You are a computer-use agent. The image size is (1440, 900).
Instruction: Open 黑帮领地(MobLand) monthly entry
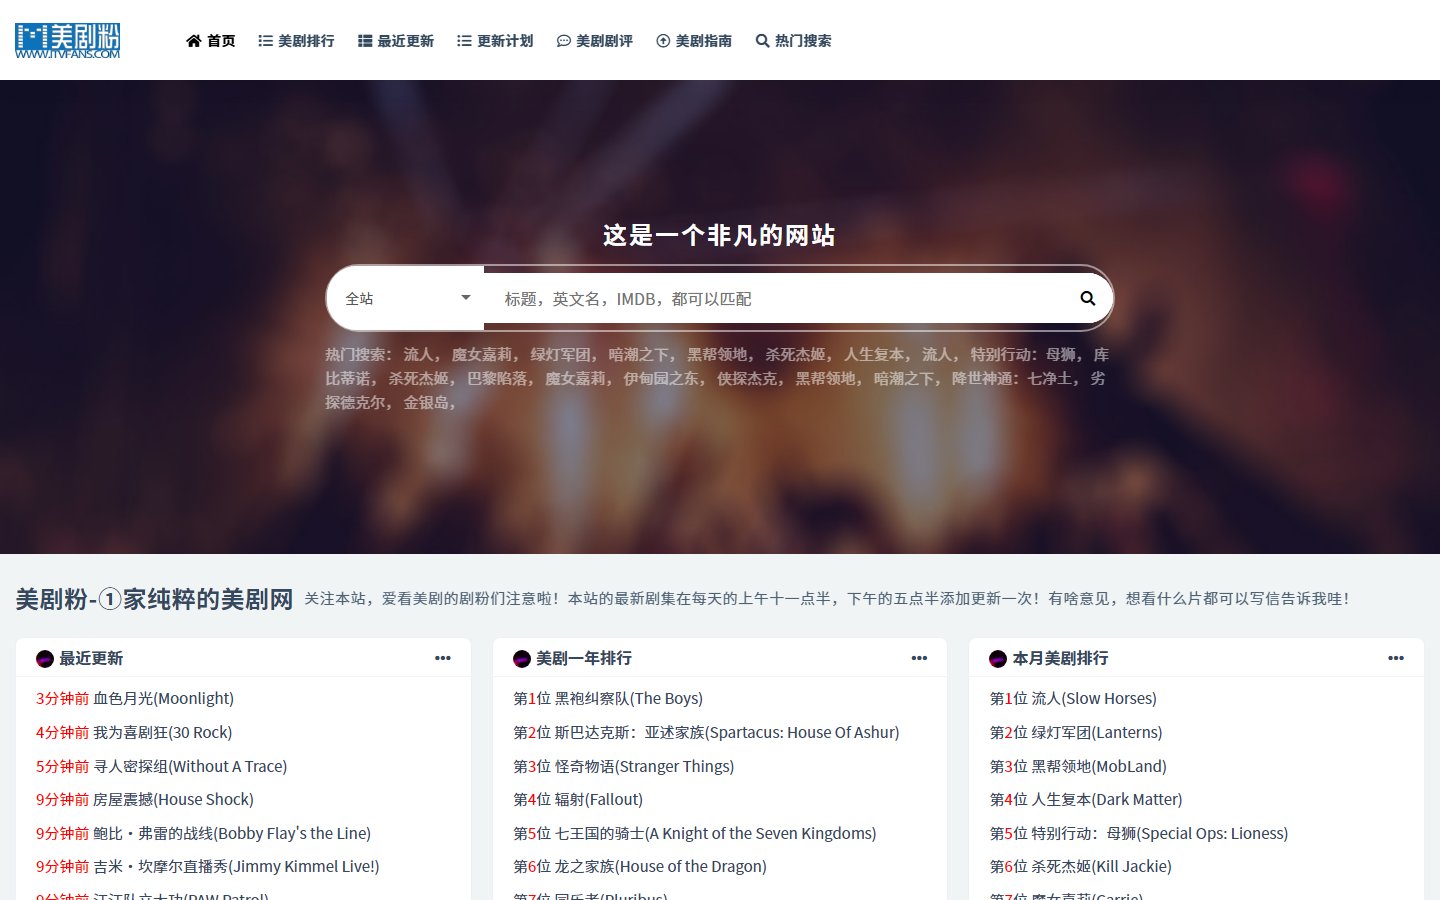pyautogui.click(x=1099, y=767)
